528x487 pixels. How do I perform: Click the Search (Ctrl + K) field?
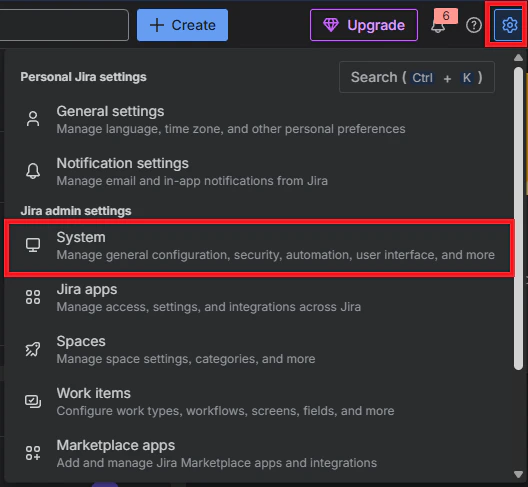point(417,77)
